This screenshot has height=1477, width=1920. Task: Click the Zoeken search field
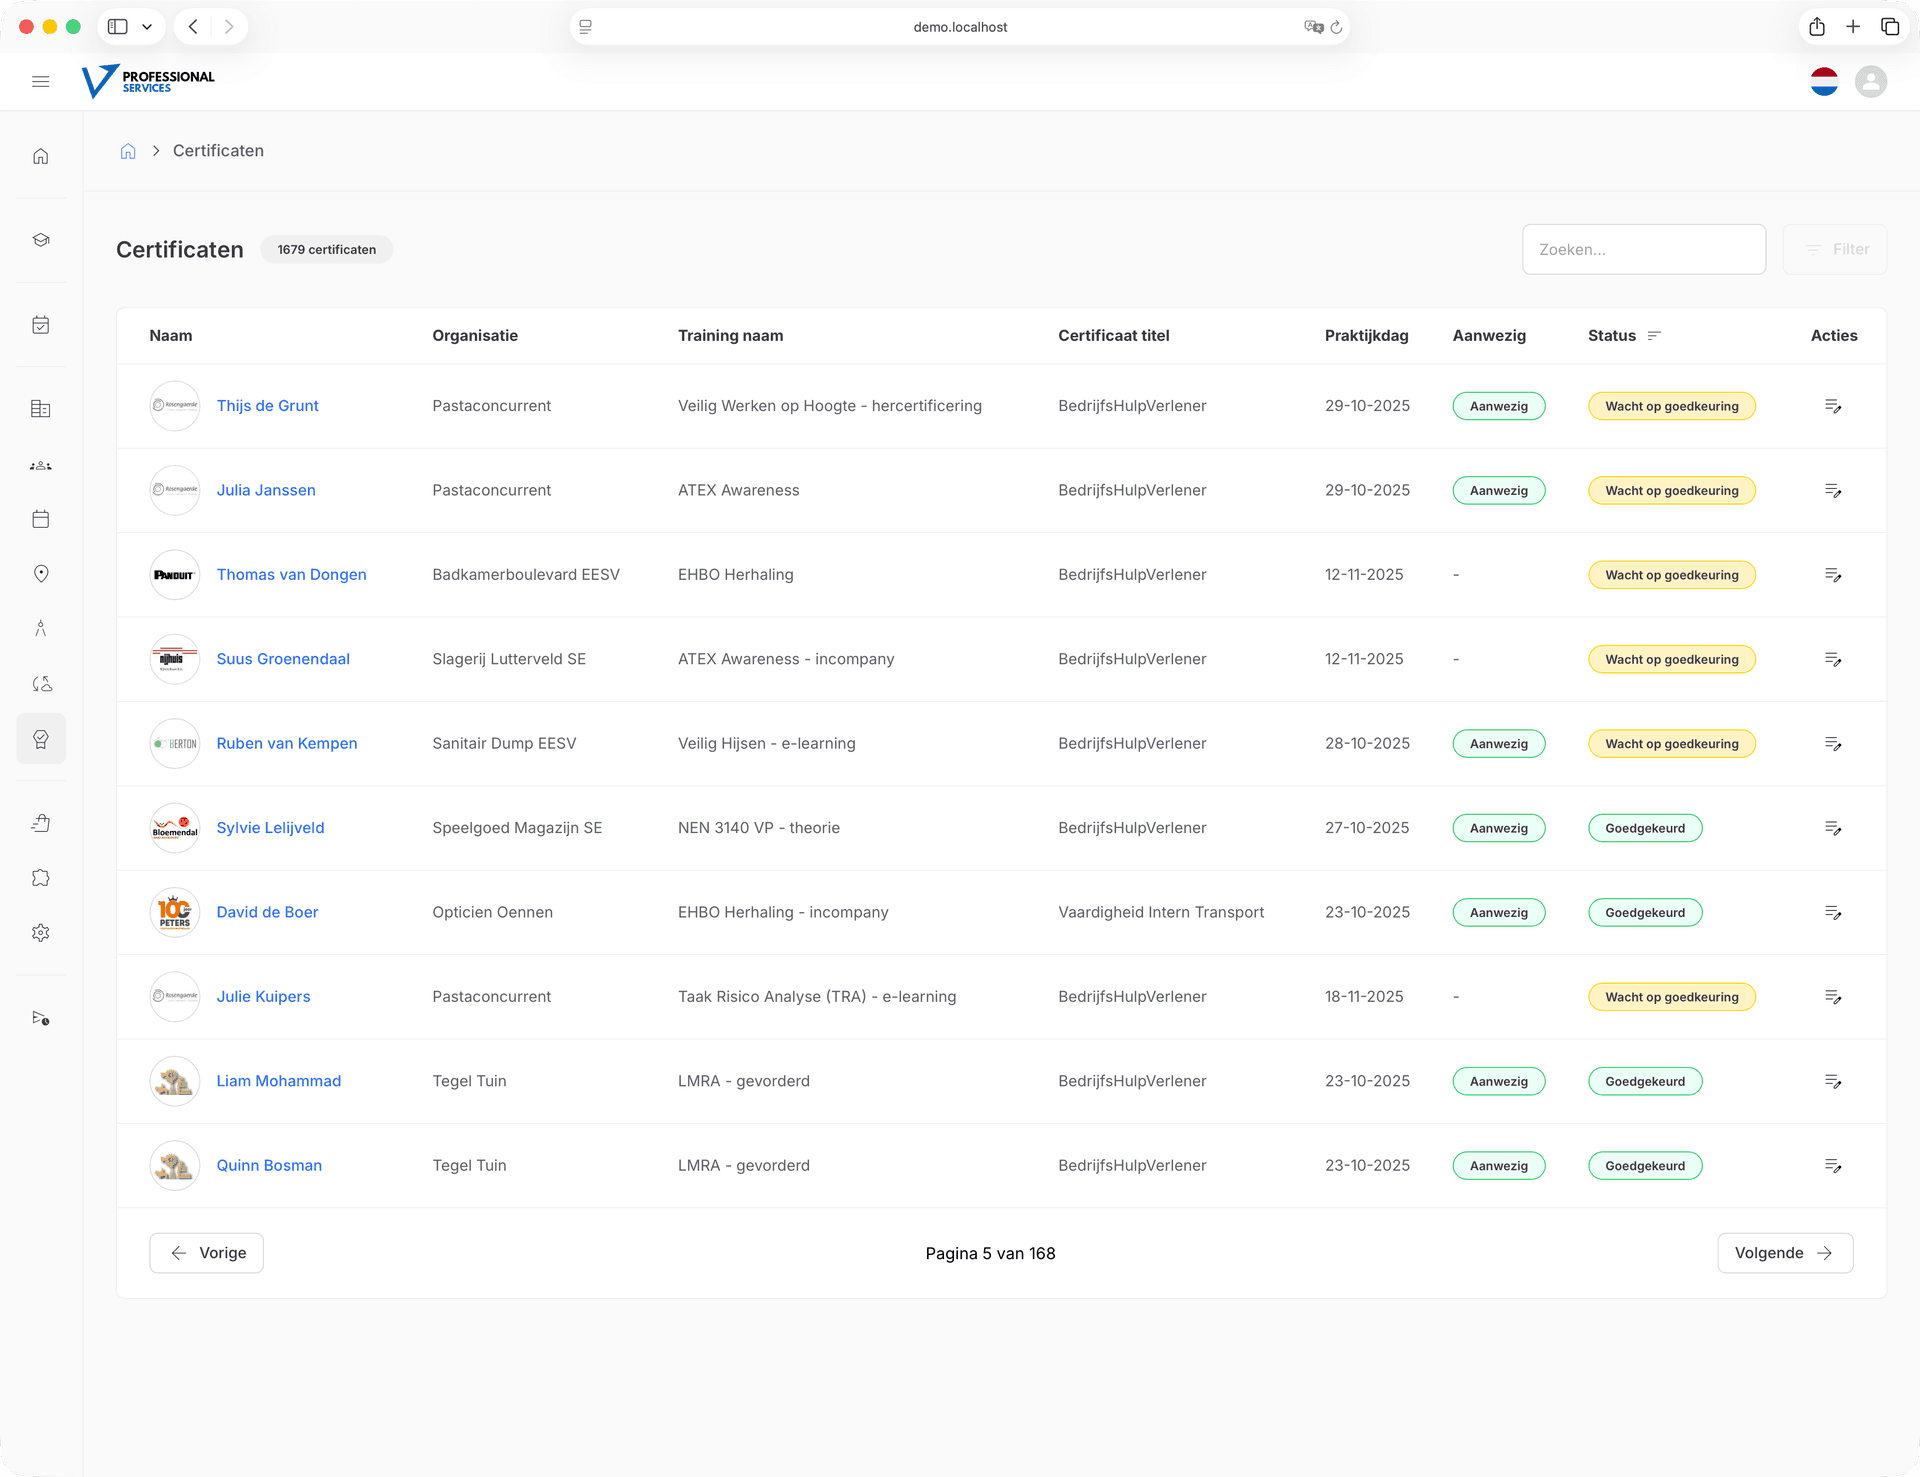(x=1643, y=249)
